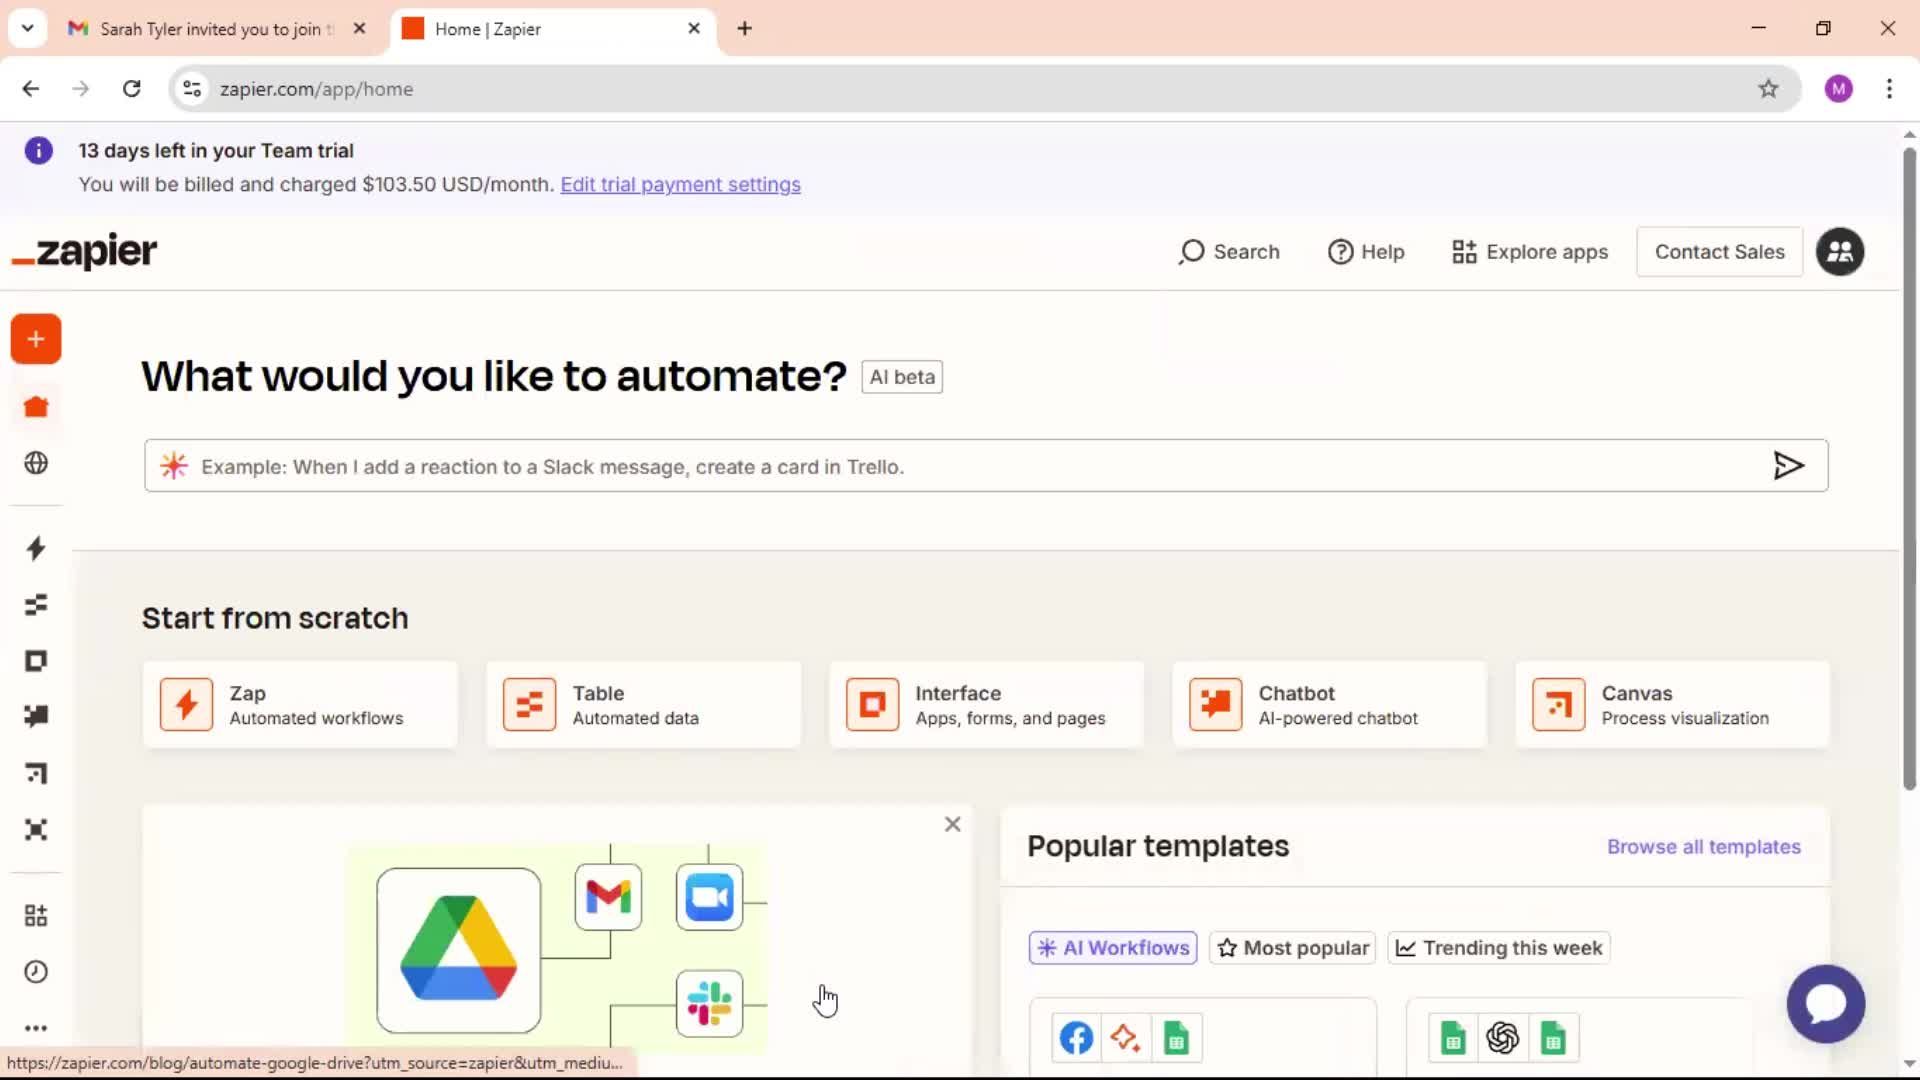
Task: Click the AI beta badge
Action: point(902,377)
